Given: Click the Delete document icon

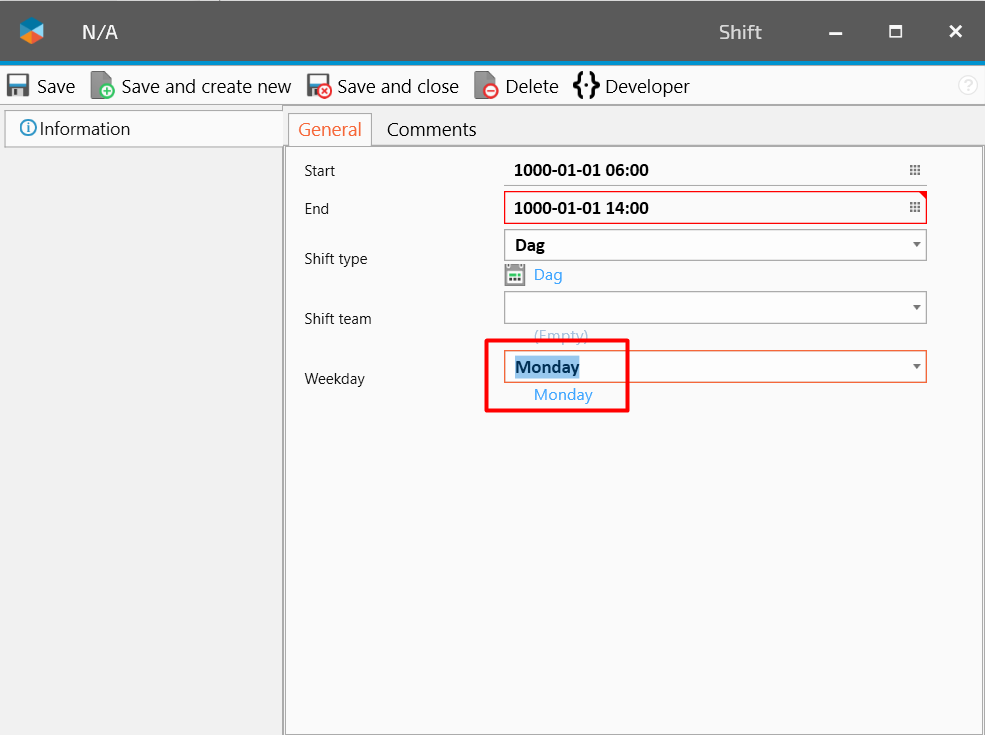Looking at the screenshot, I should click(x=486, y=86).
